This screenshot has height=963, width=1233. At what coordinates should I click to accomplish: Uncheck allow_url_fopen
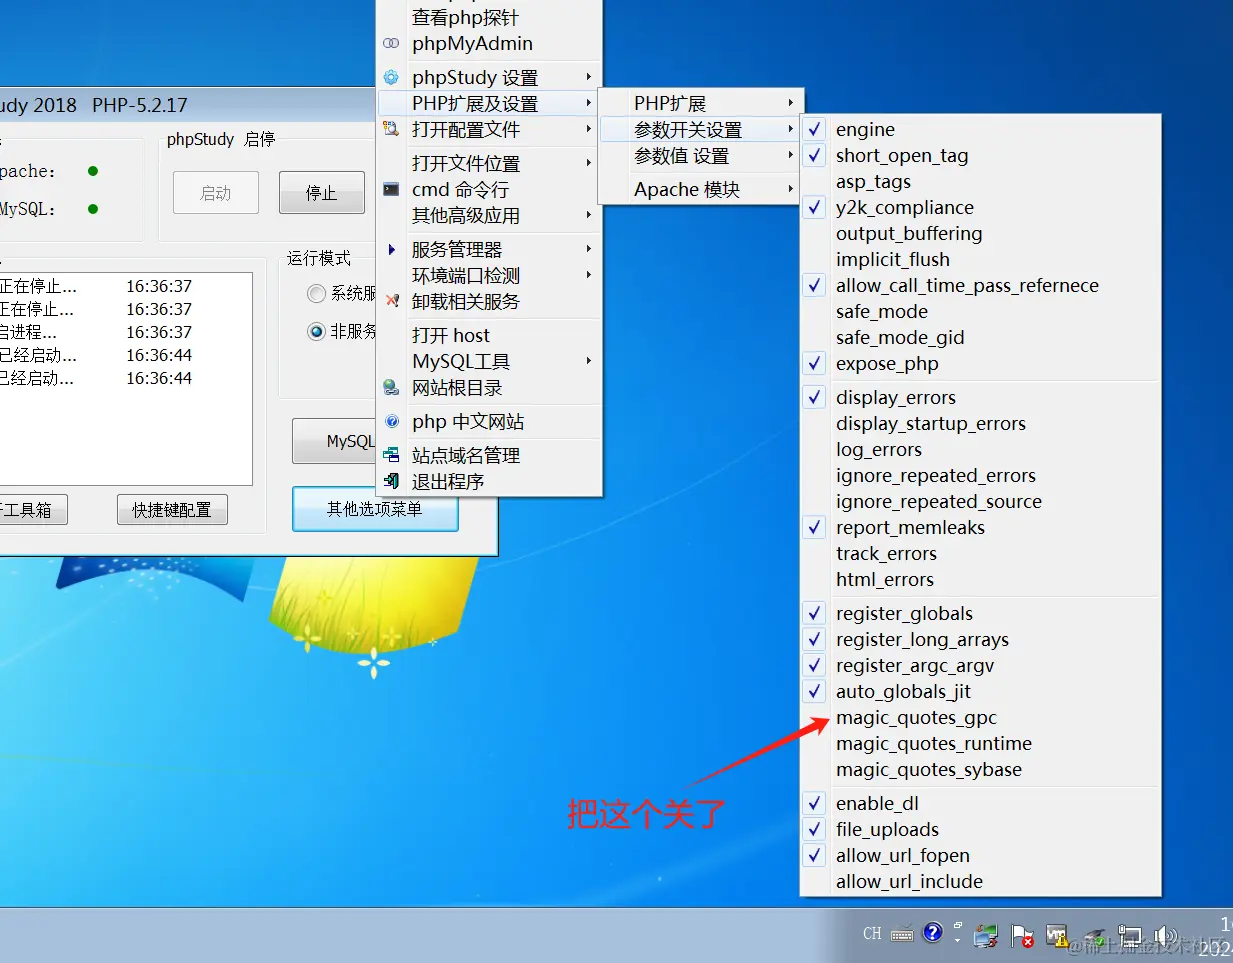pos(981,855)
